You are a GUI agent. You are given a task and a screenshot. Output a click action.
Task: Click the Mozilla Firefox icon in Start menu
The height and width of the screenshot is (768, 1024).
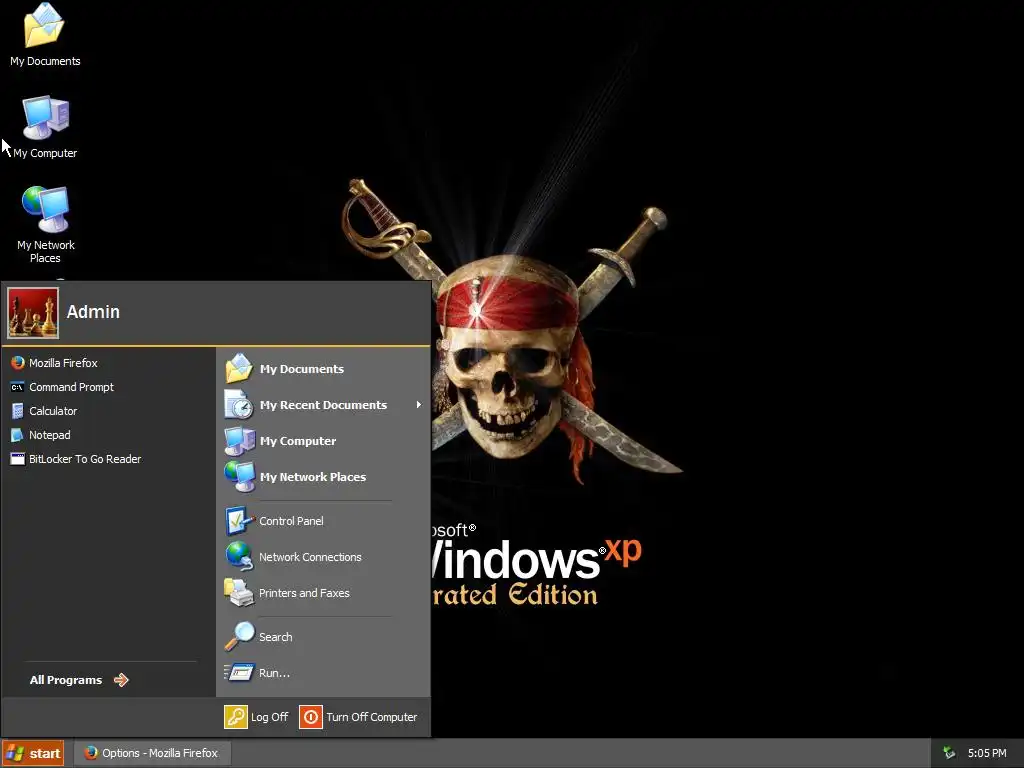coord(18,363)
